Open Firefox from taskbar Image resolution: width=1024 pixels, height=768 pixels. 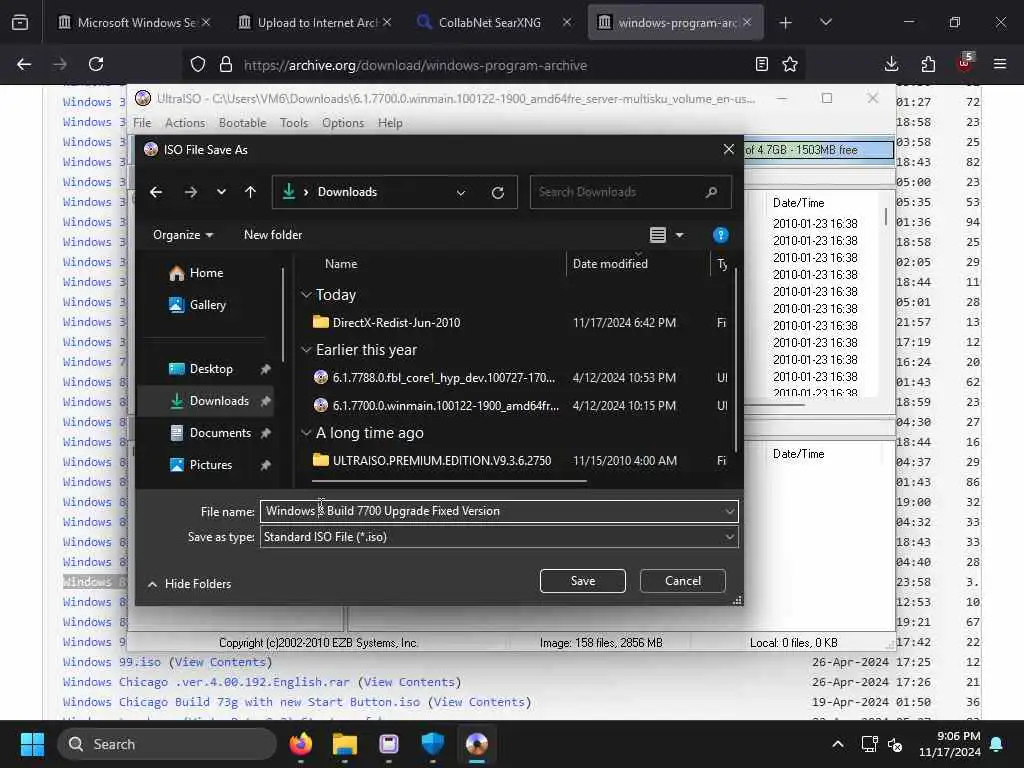[300, 744]
